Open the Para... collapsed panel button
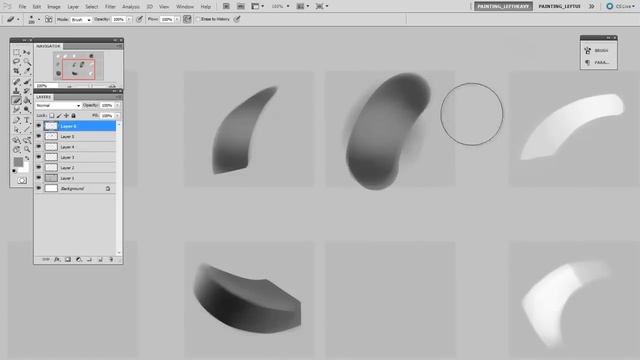 [x=598, y=62]
